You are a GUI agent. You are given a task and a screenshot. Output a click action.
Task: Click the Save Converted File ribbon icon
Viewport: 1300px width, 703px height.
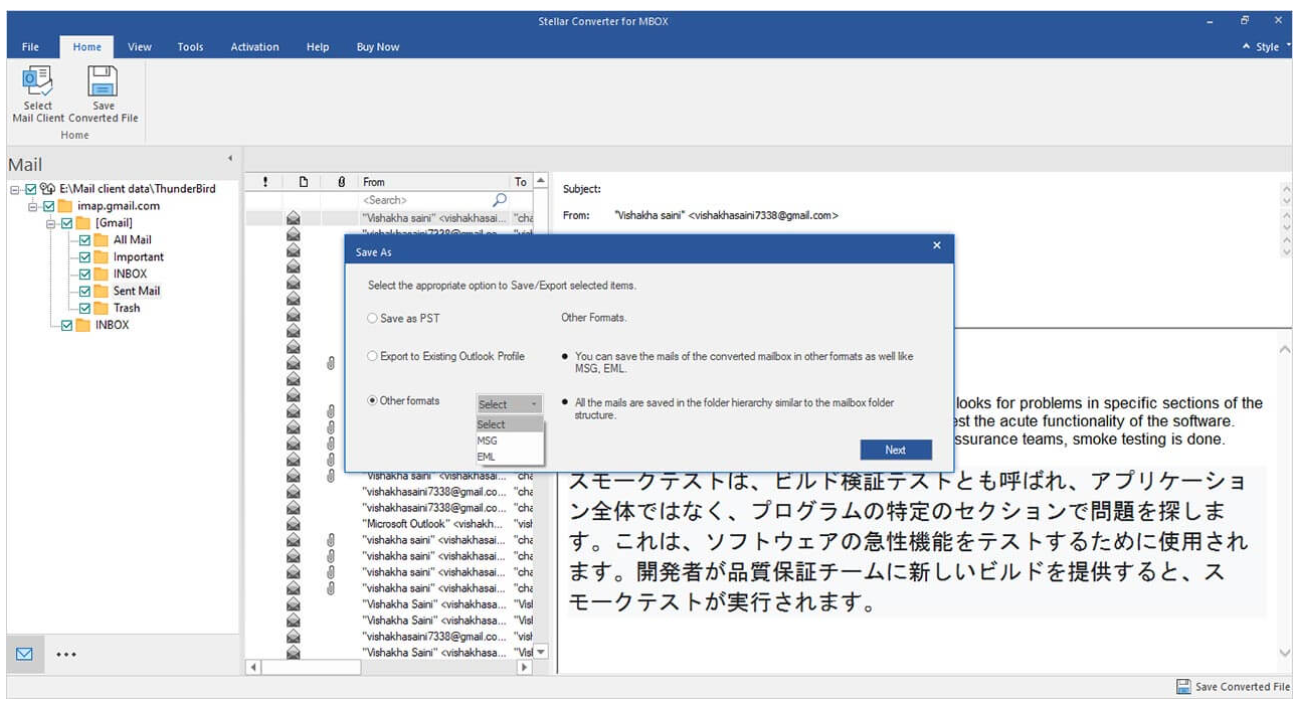click(x=103, y=80)
